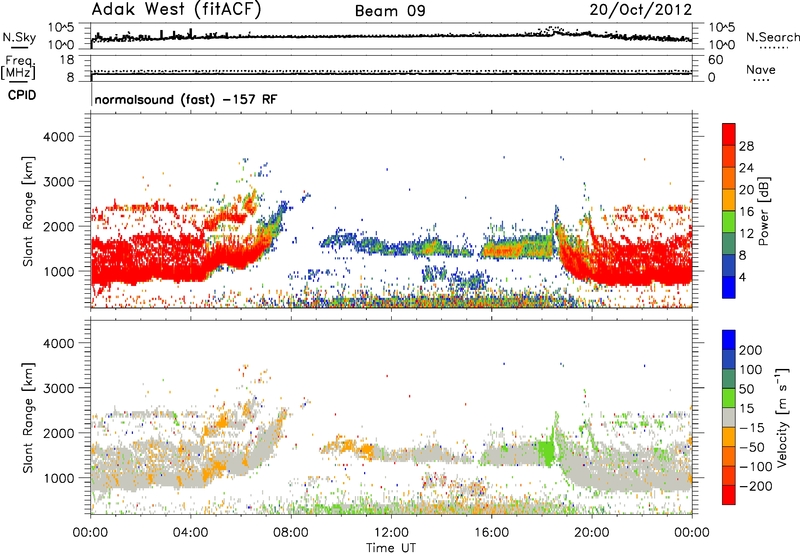Click 'normalsound (fast) -157 RF' text
800x554 pixels.
[x=186, y=99]
